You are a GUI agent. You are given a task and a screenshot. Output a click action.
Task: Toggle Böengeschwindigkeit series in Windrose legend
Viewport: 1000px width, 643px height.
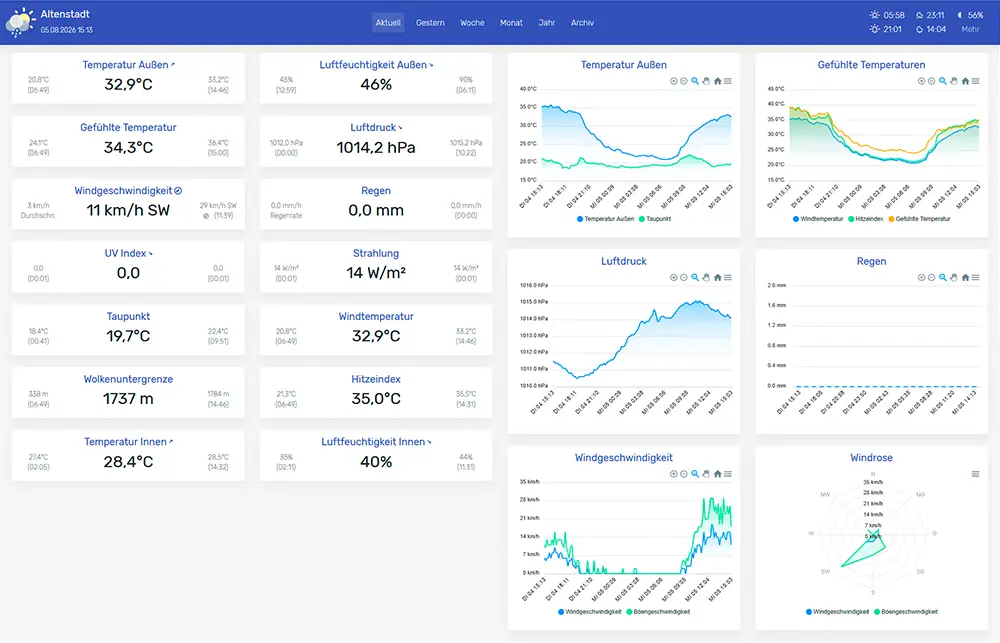click(906, 612)
